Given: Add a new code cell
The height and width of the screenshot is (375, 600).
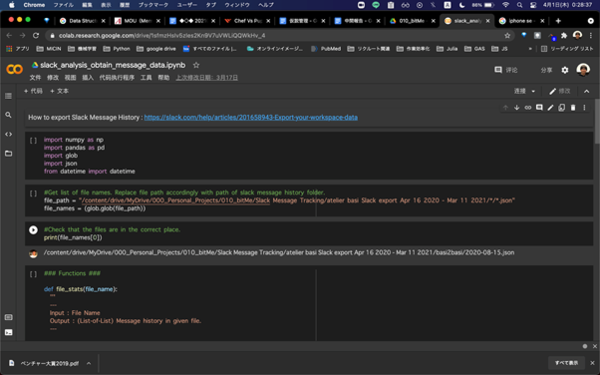Looking at the screenshot, I should pos(33,91).
